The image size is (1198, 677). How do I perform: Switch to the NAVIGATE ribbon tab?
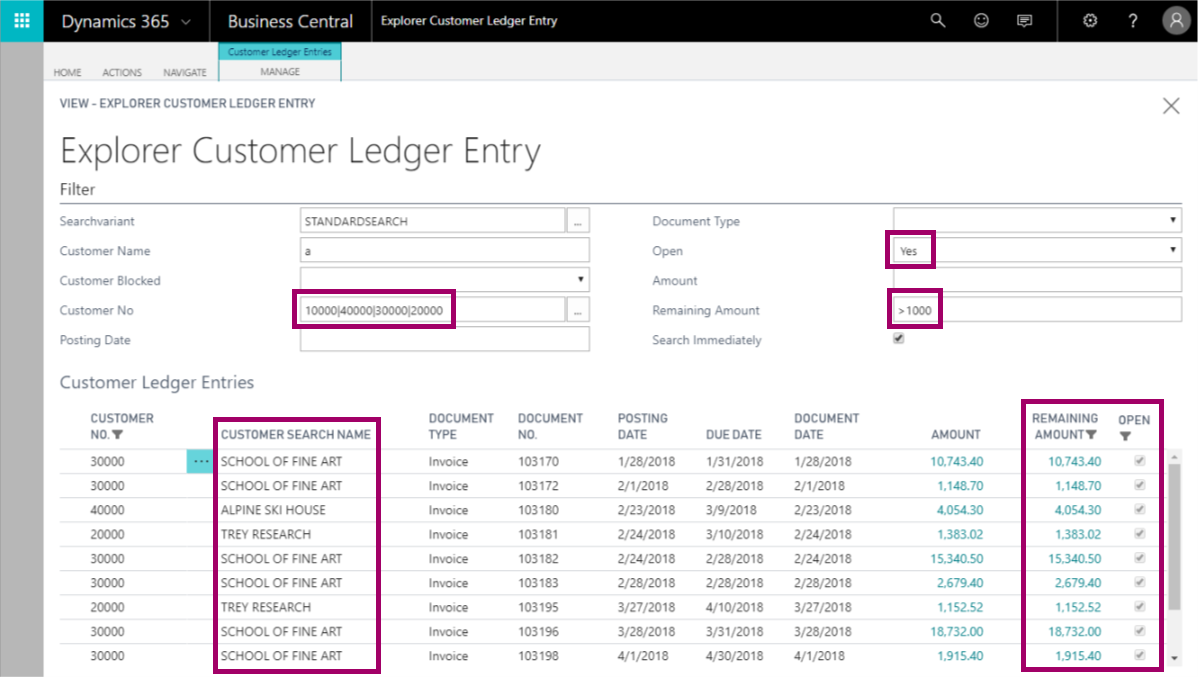(185, 73)
